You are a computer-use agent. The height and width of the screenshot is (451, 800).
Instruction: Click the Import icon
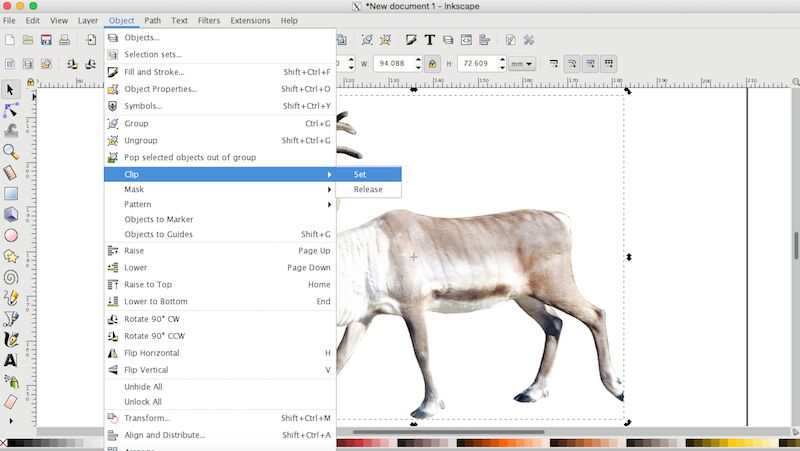point(91,40)
